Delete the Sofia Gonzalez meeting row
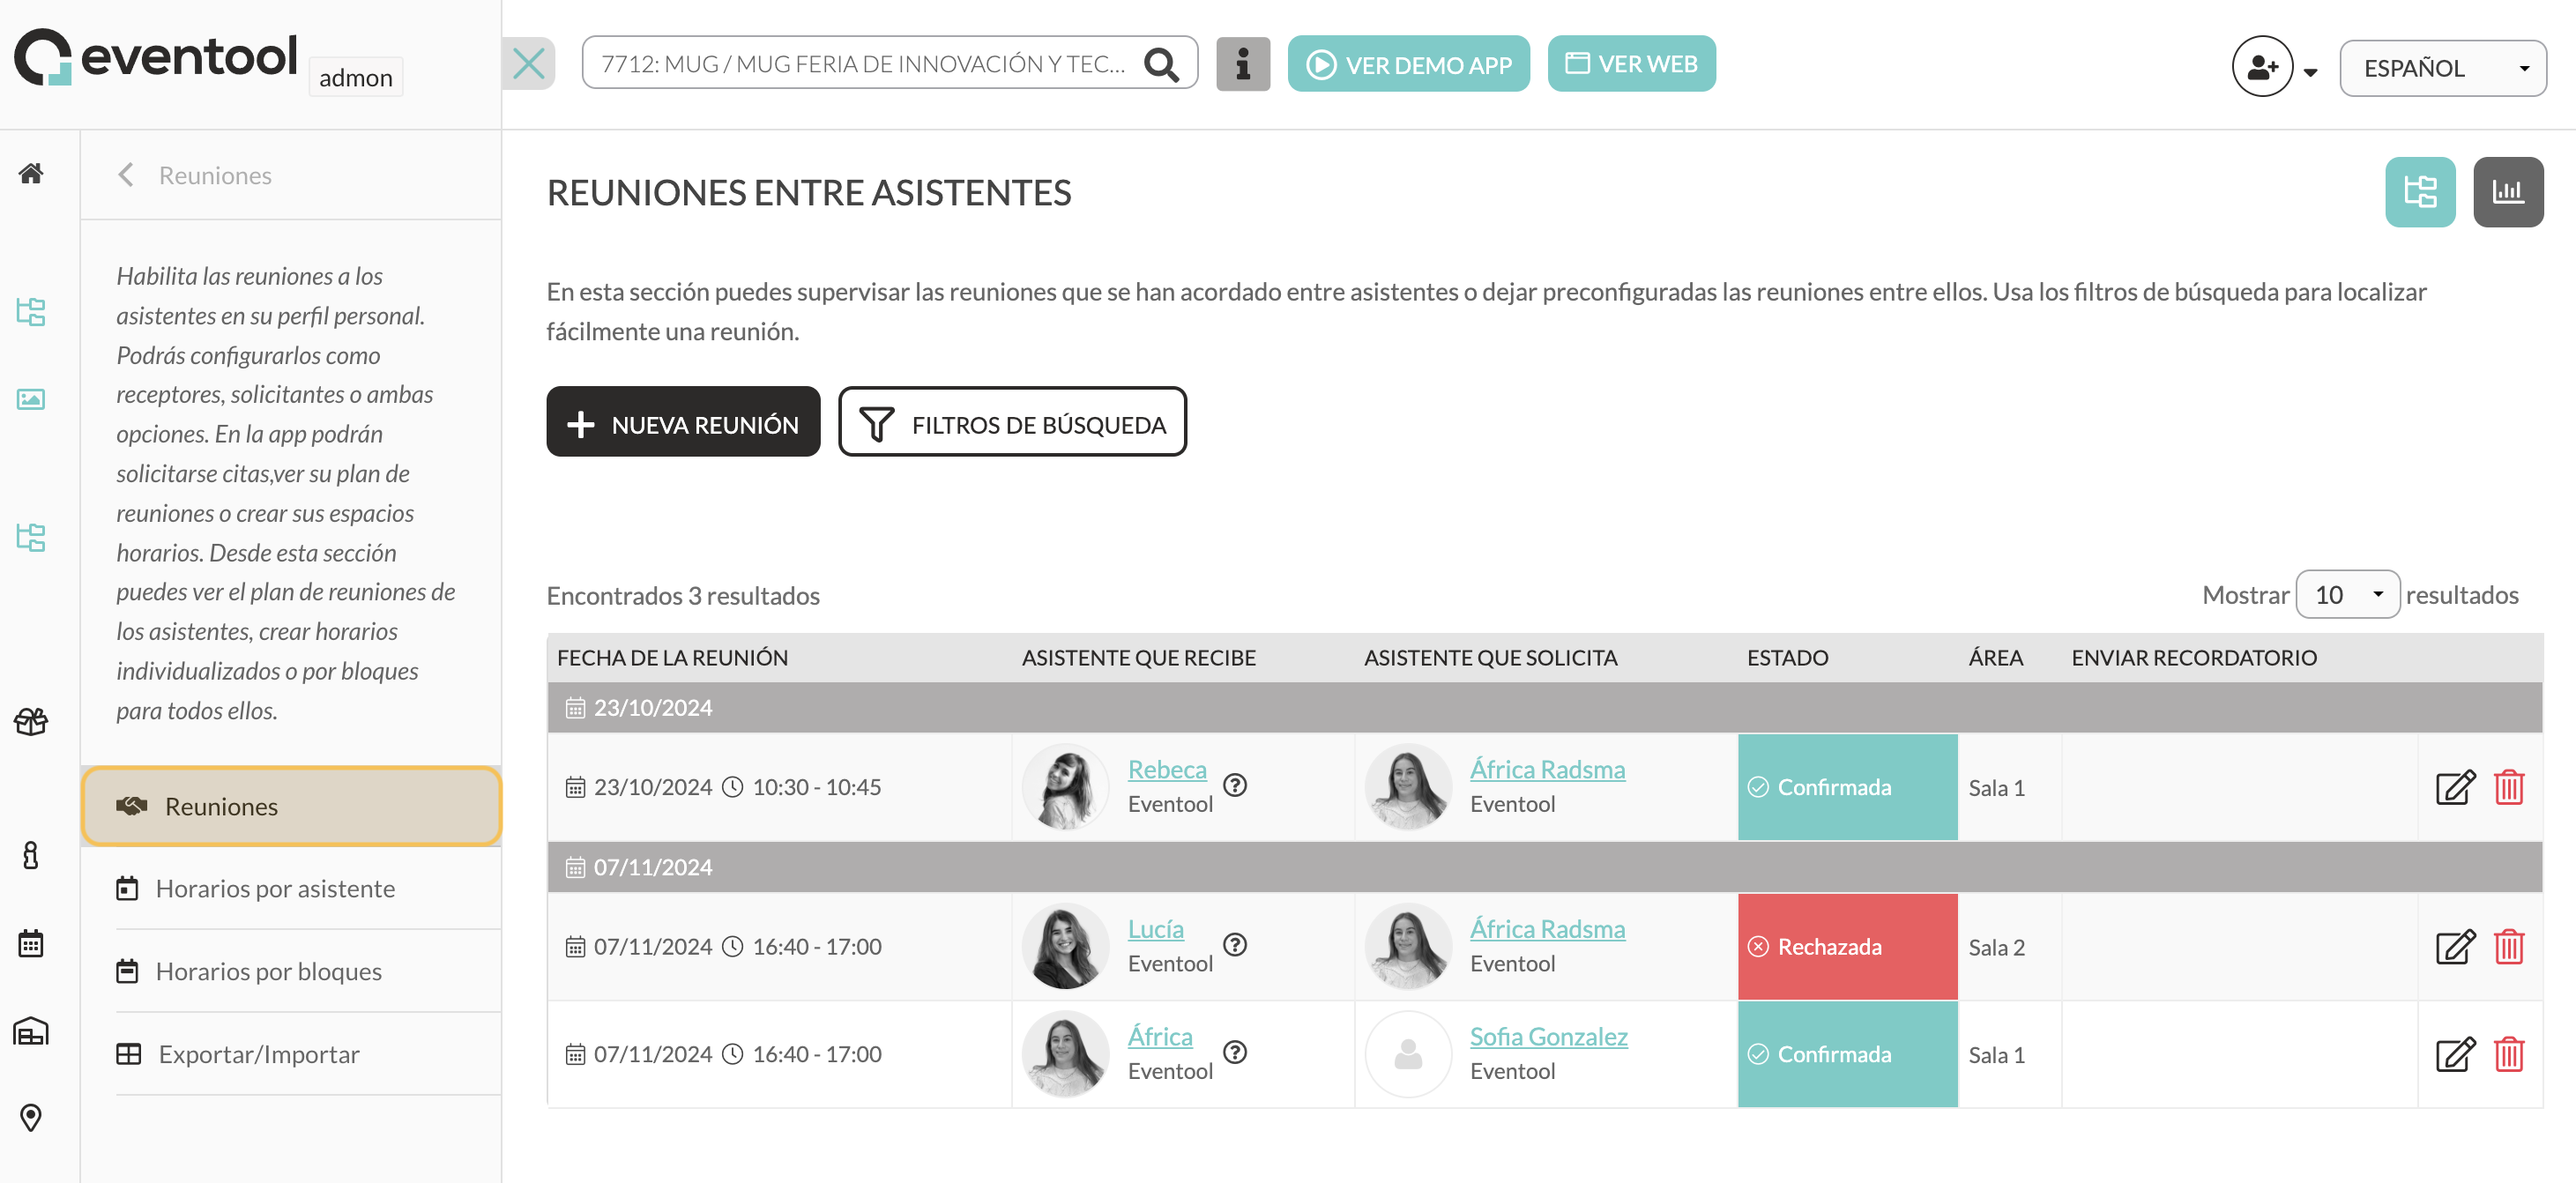Screen dimensions: 2576x1183 coord(2509,1055)
